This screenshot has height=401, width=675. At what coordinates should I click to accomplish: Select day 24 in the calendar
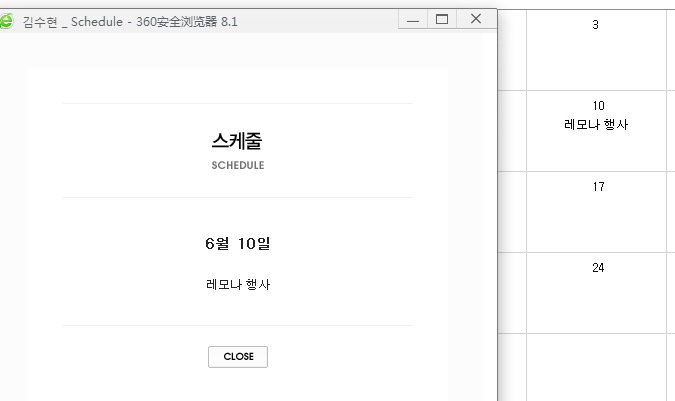click(x=598, y=268)
